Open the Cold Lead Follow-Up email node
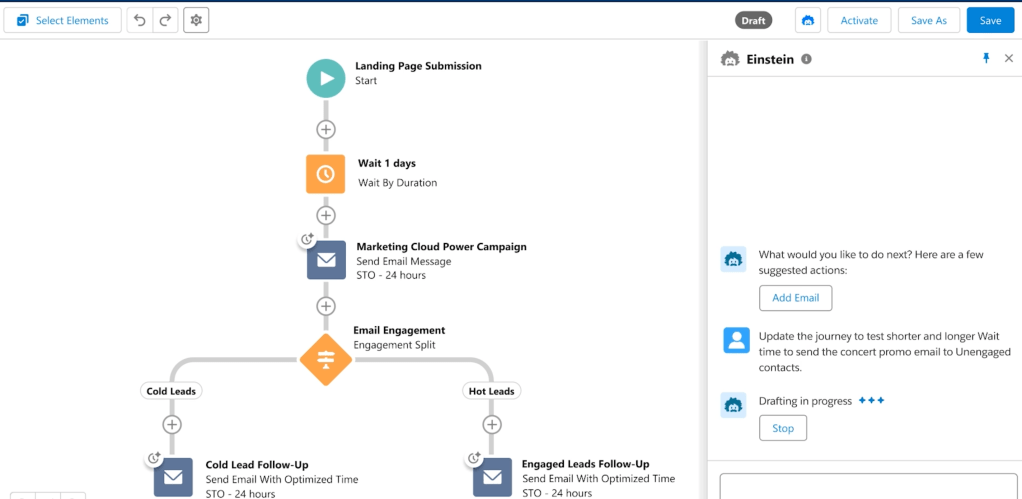This screenshot has width=1022, height=499. coord(173,477)
